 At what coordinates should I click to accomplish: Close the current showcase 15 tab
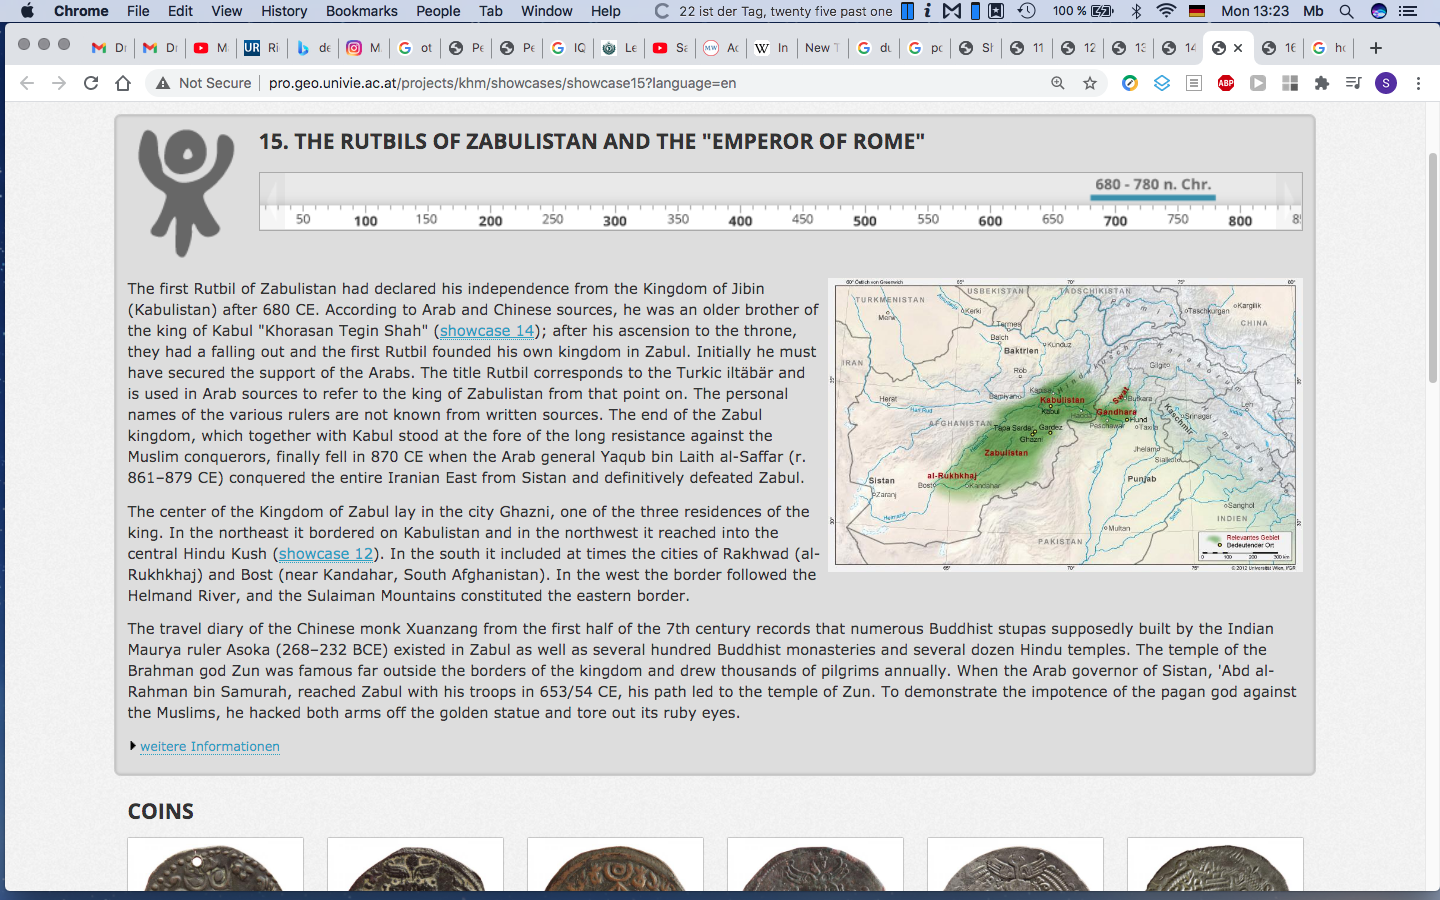click(1238, 47)
